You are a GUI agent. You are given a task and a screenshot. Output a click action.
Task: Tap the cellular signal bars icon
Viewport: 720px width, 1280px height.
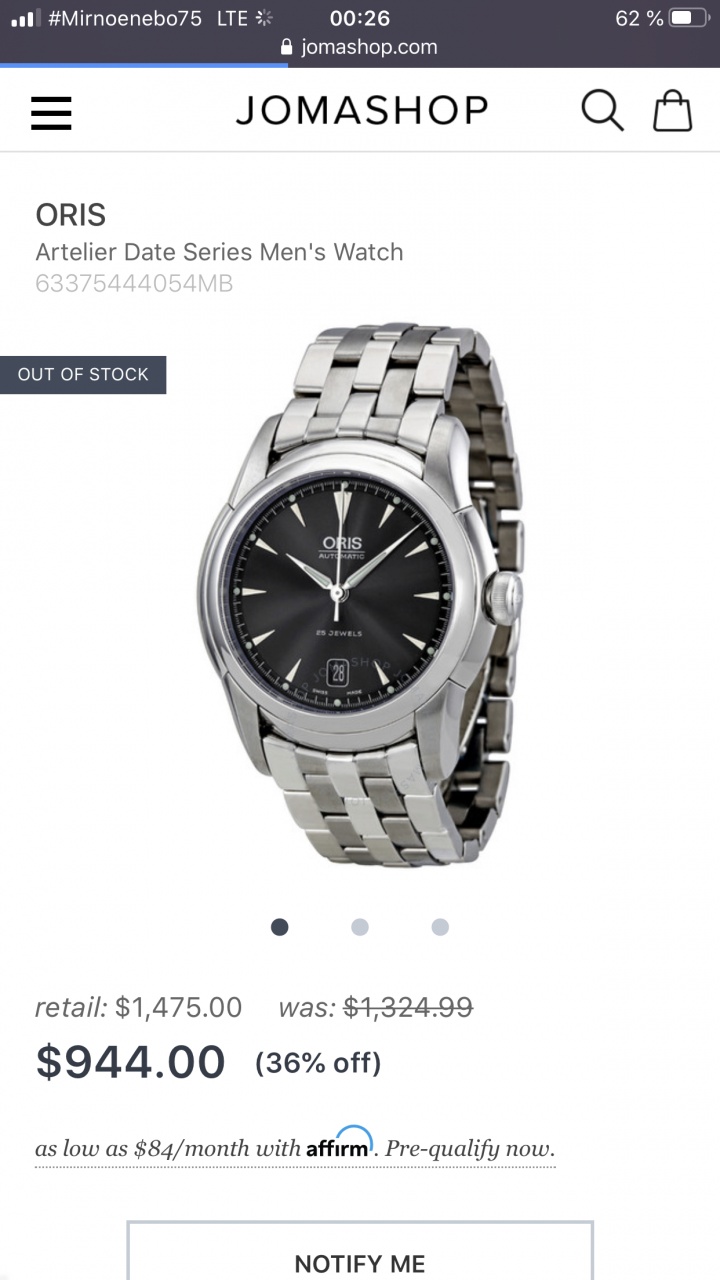coord(23,18)
